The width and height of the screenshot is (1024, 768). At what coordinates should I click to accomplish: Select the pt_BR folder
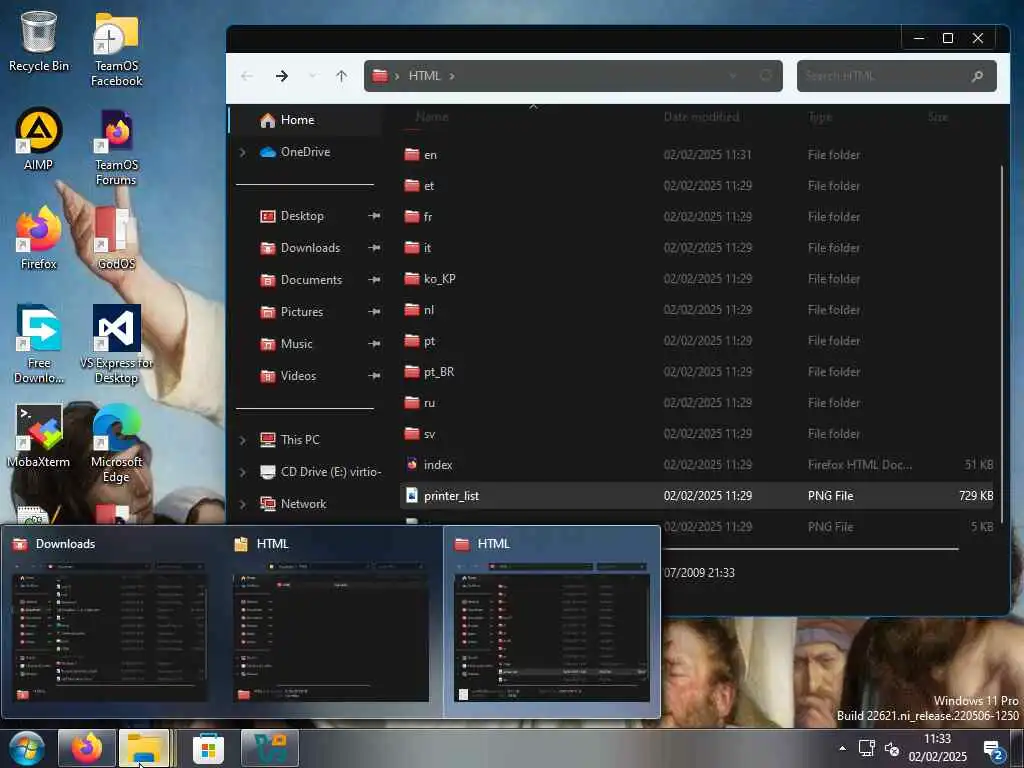(696, 372)
